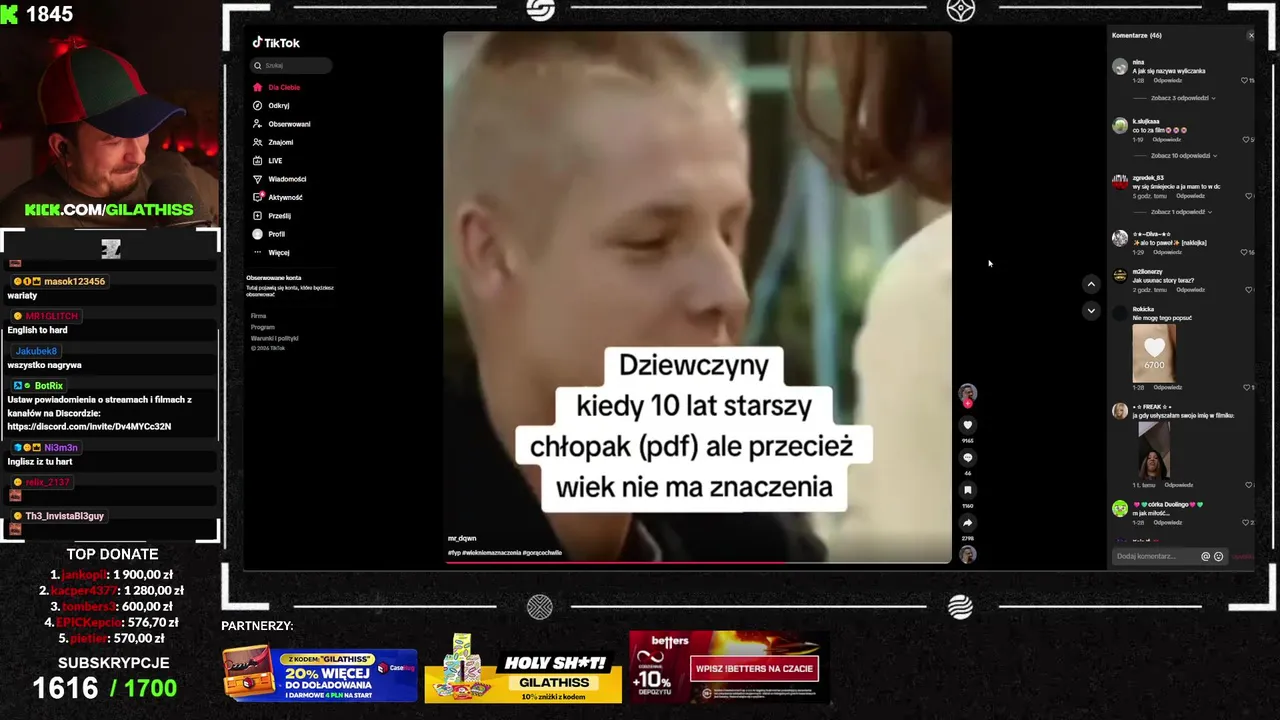Expand Zobacz 3 odpowiedzi
The width and height of the screenshot is (1280, 720).
1183,98
